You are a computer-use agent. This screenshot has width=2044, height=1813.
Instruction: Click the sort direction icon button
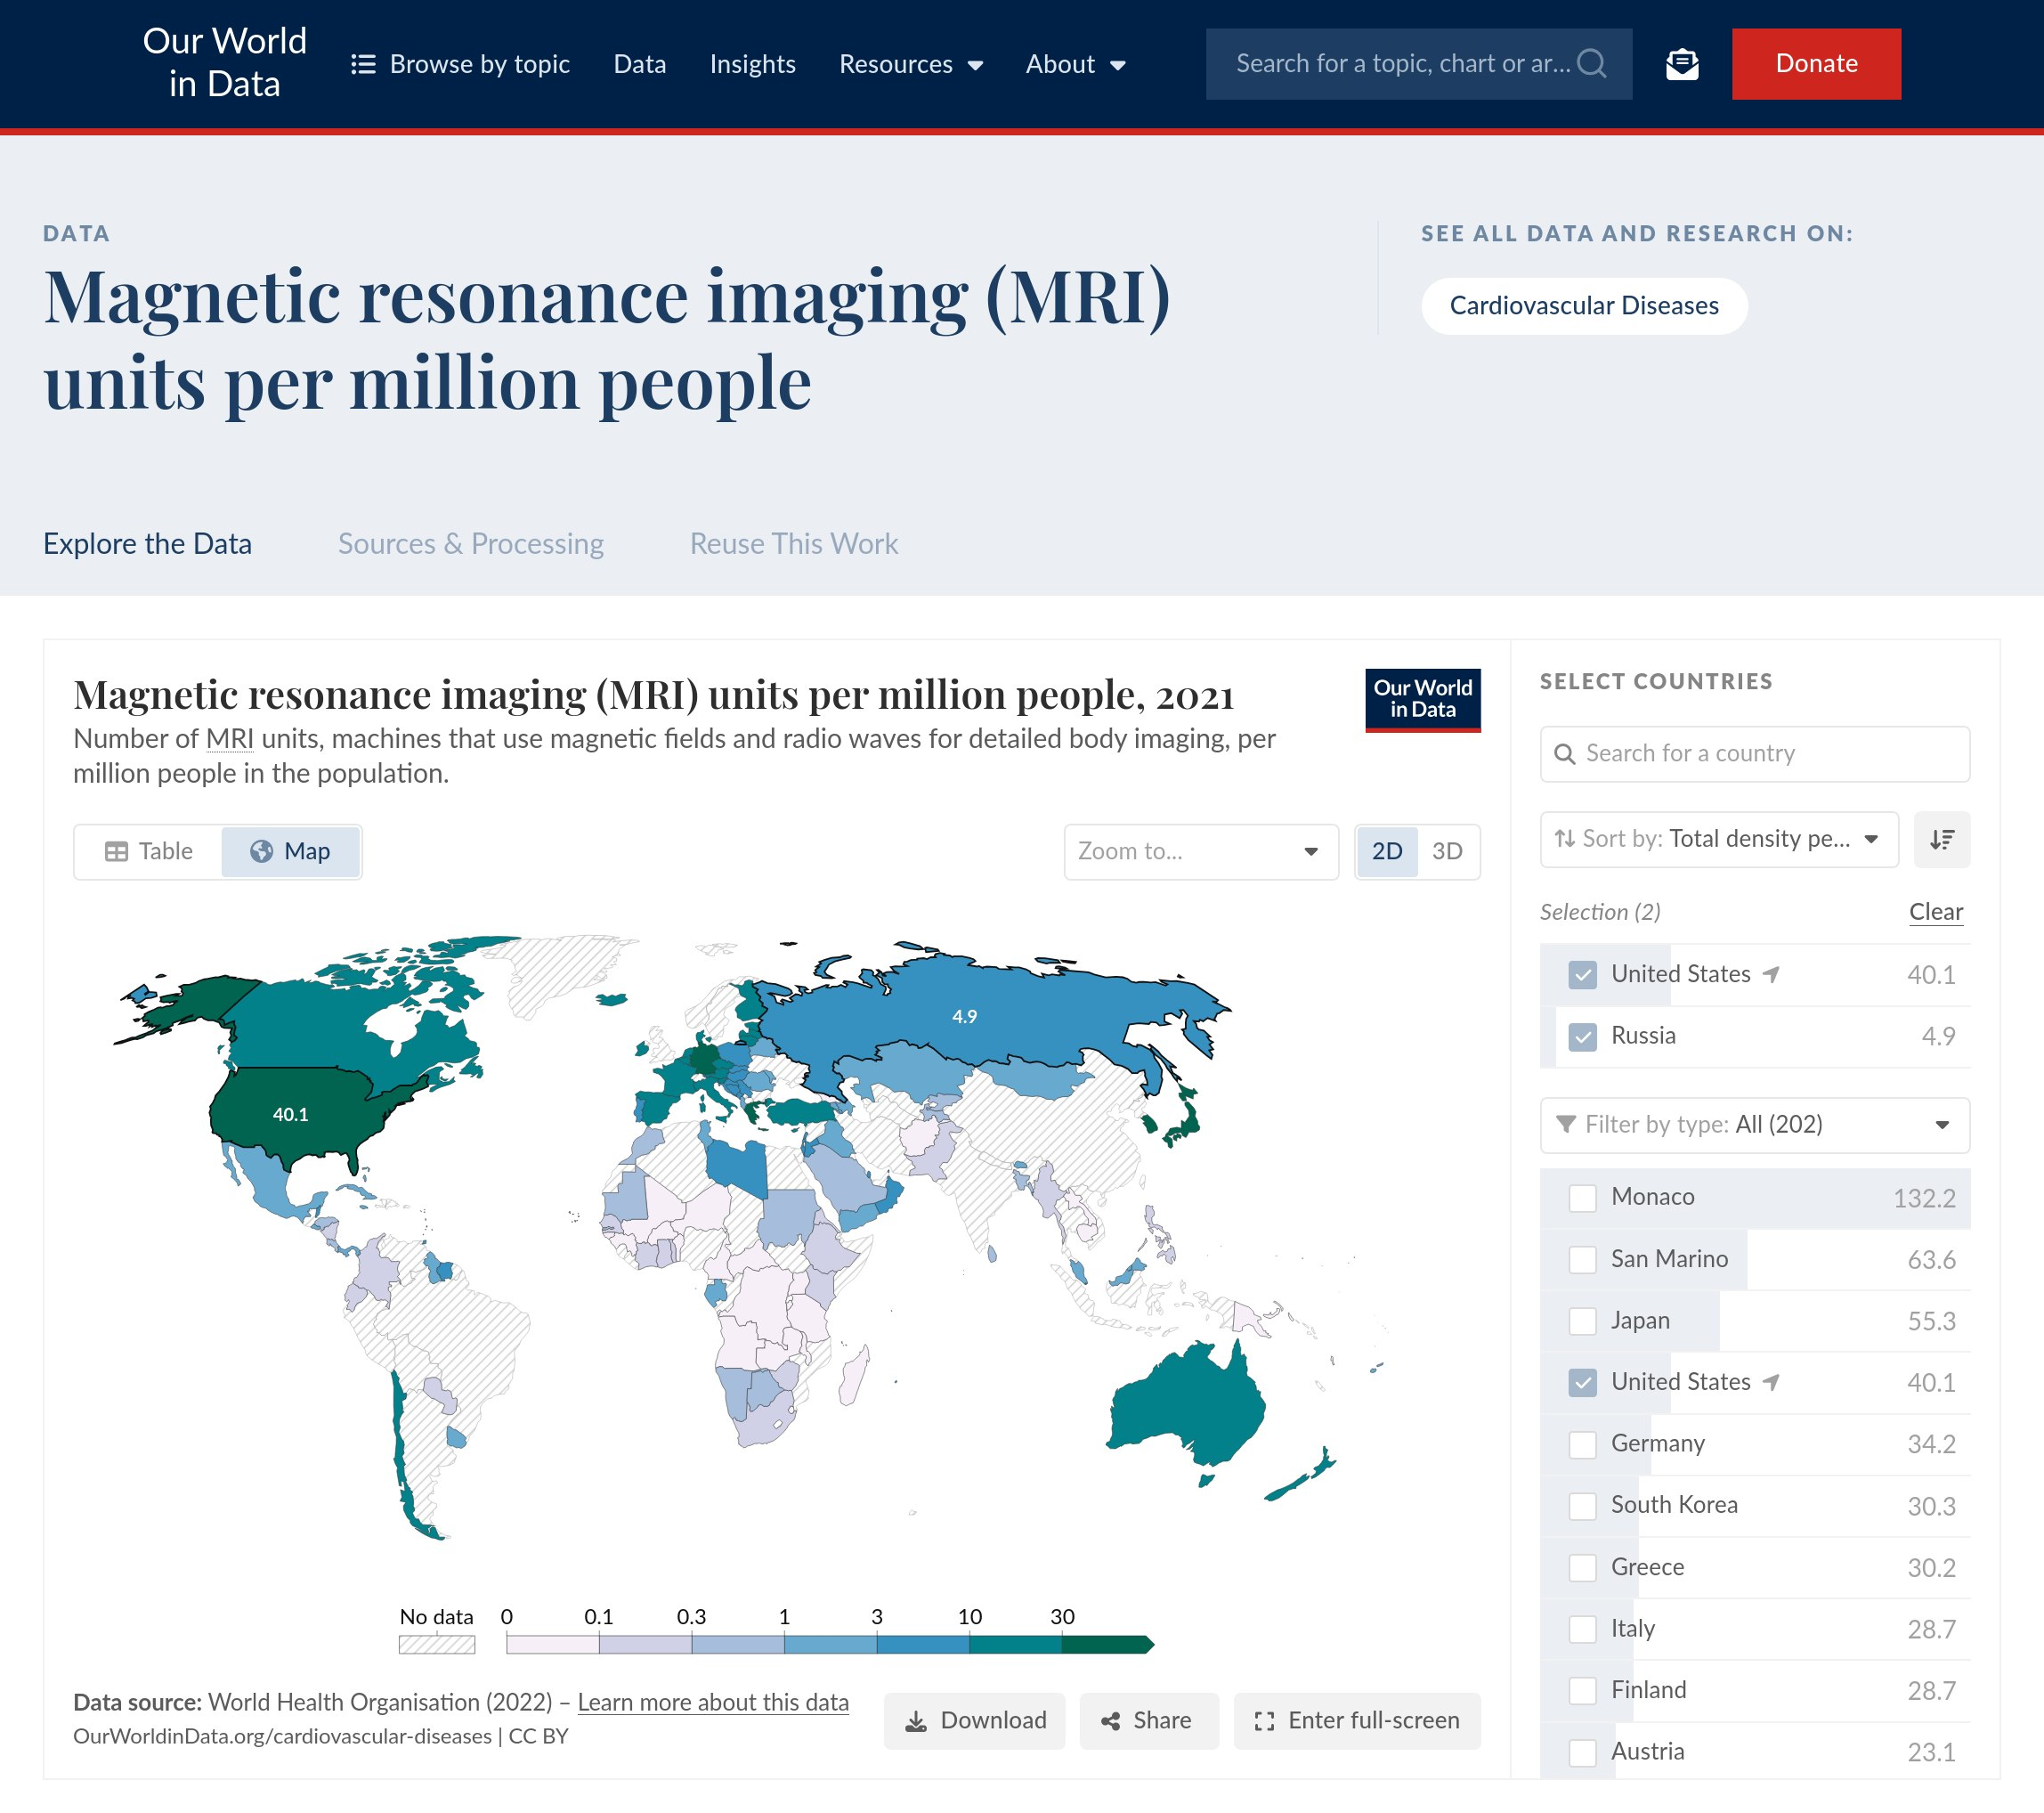tap(1941, 839)
